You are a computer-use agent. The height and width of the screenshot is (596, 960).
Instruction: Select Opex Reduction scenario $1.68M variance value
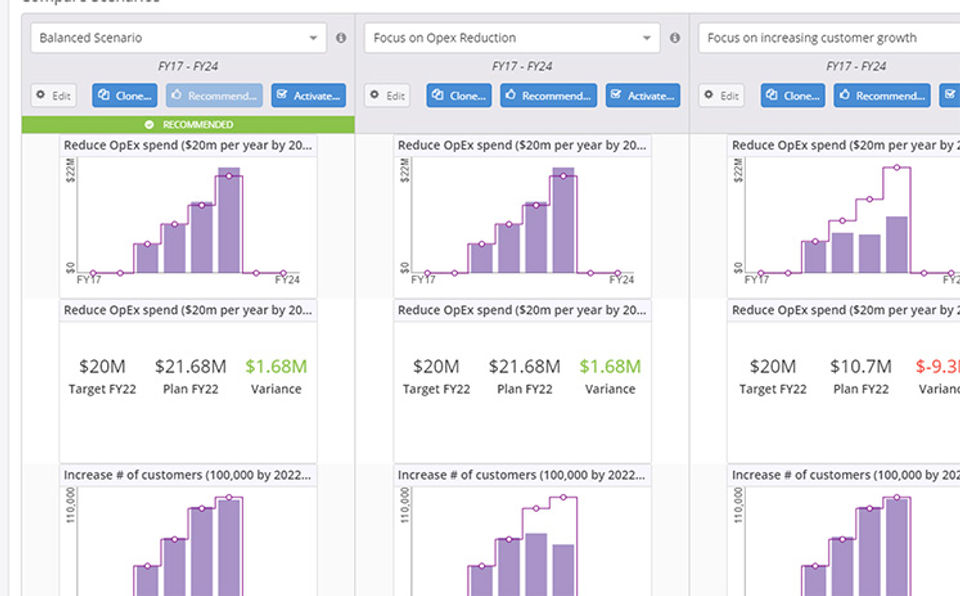(610, 366)
